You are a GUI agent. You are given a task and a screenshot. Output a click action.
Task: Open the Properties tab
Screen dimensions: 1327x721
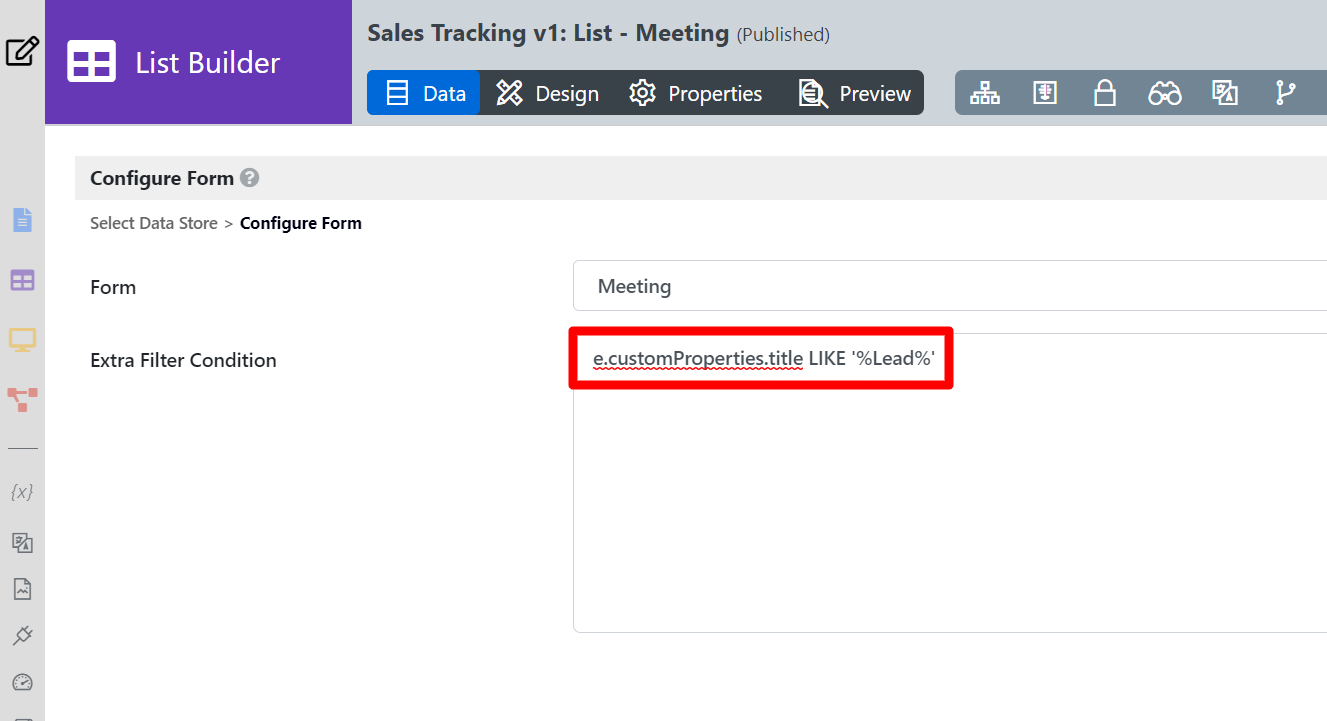(x=695, y=93)
